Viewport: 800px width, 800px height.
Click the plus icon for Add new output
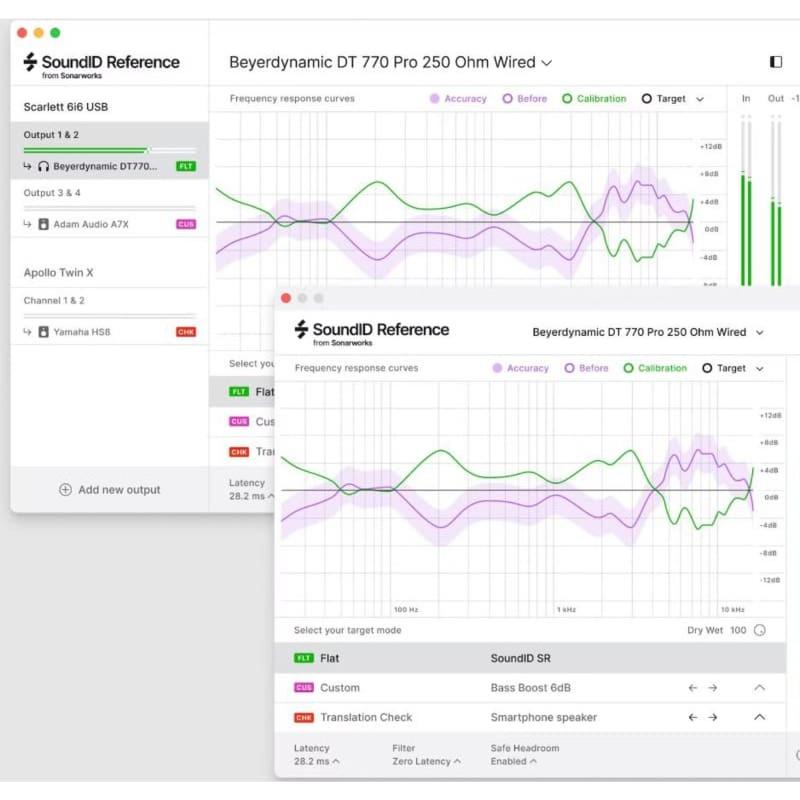65,490
